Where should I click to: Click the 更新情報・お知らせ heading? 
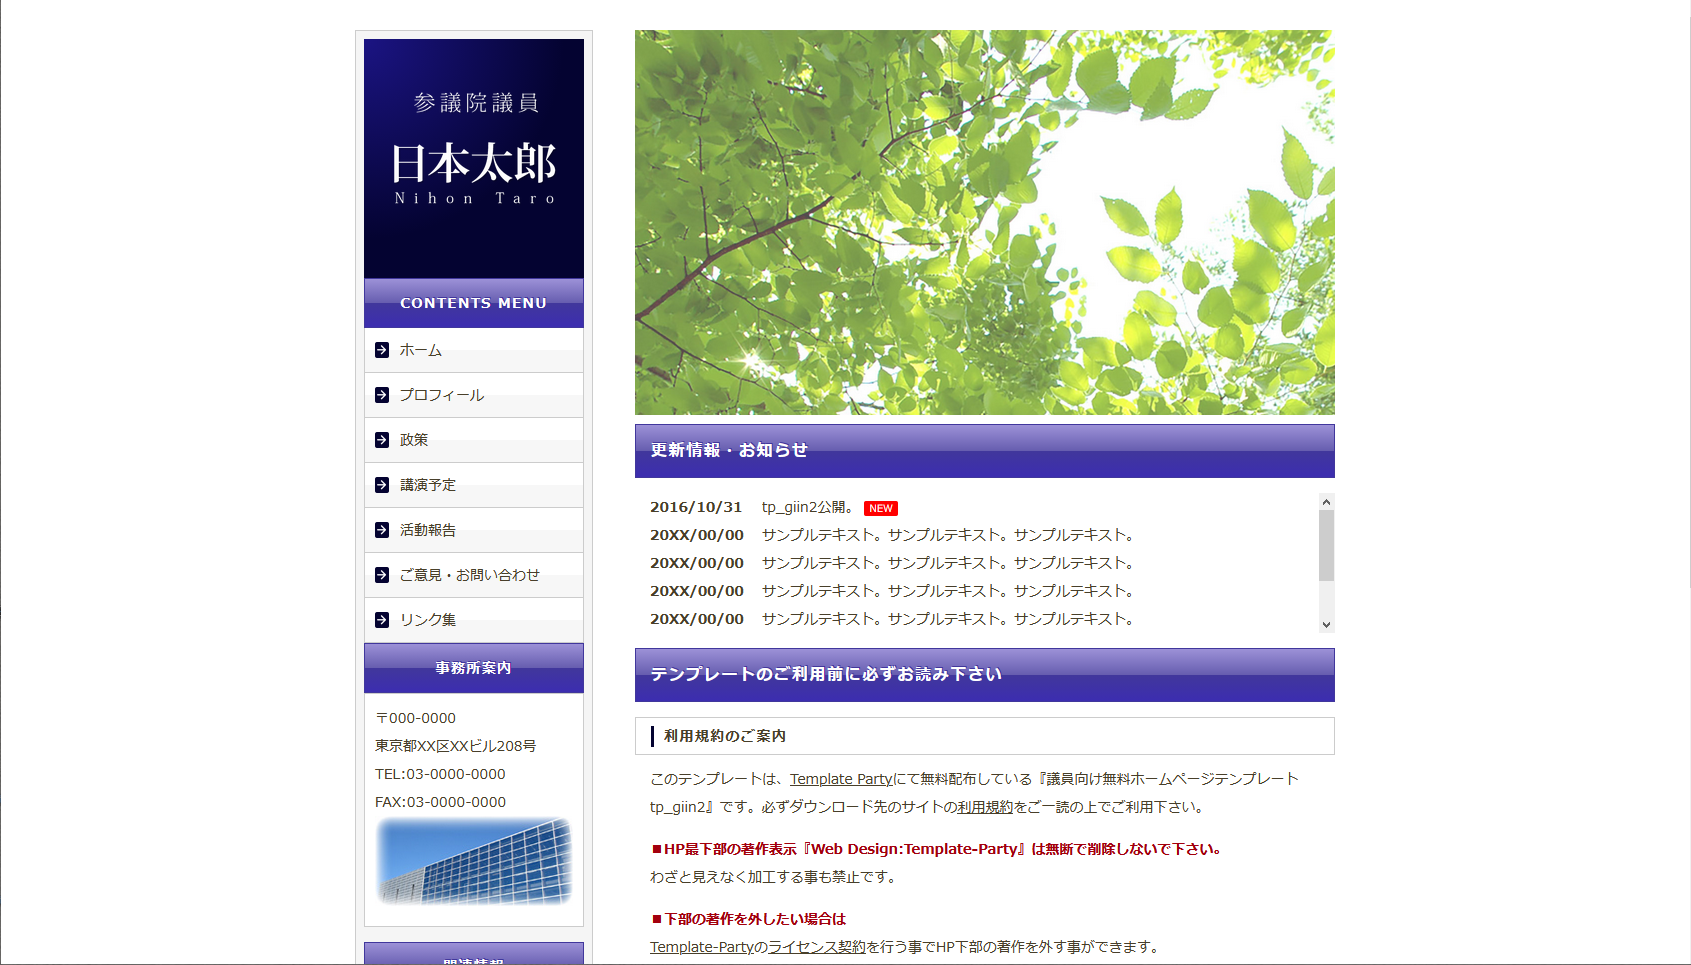[985, 451]
